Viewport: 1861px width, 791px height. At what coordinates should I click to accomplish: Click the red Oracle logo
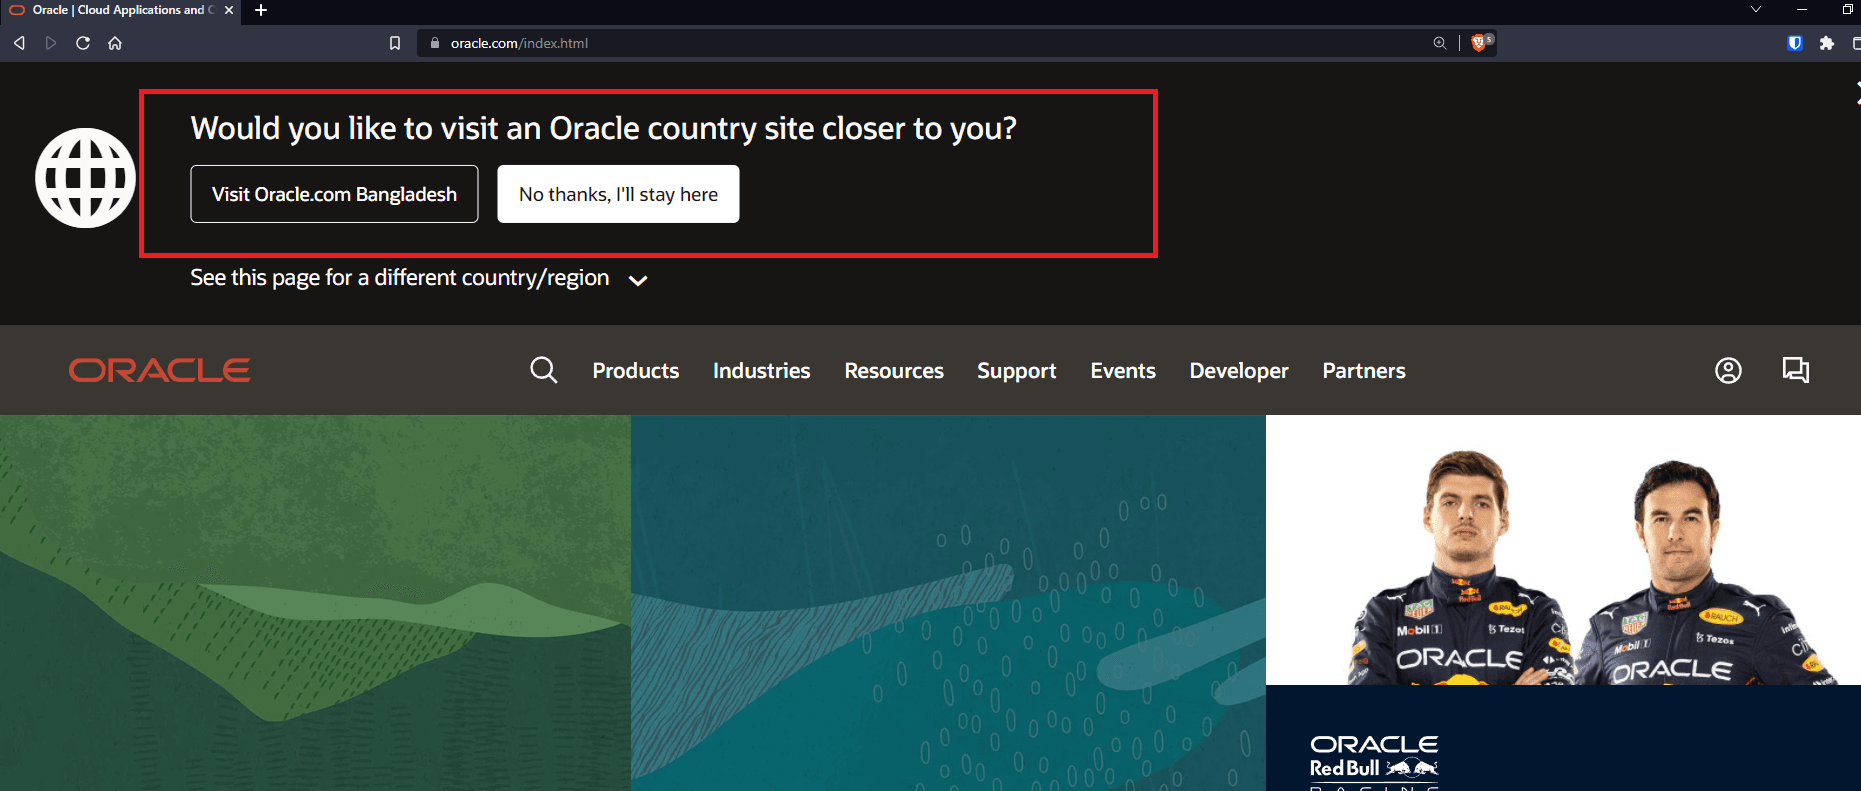click(x=159, y=371)
